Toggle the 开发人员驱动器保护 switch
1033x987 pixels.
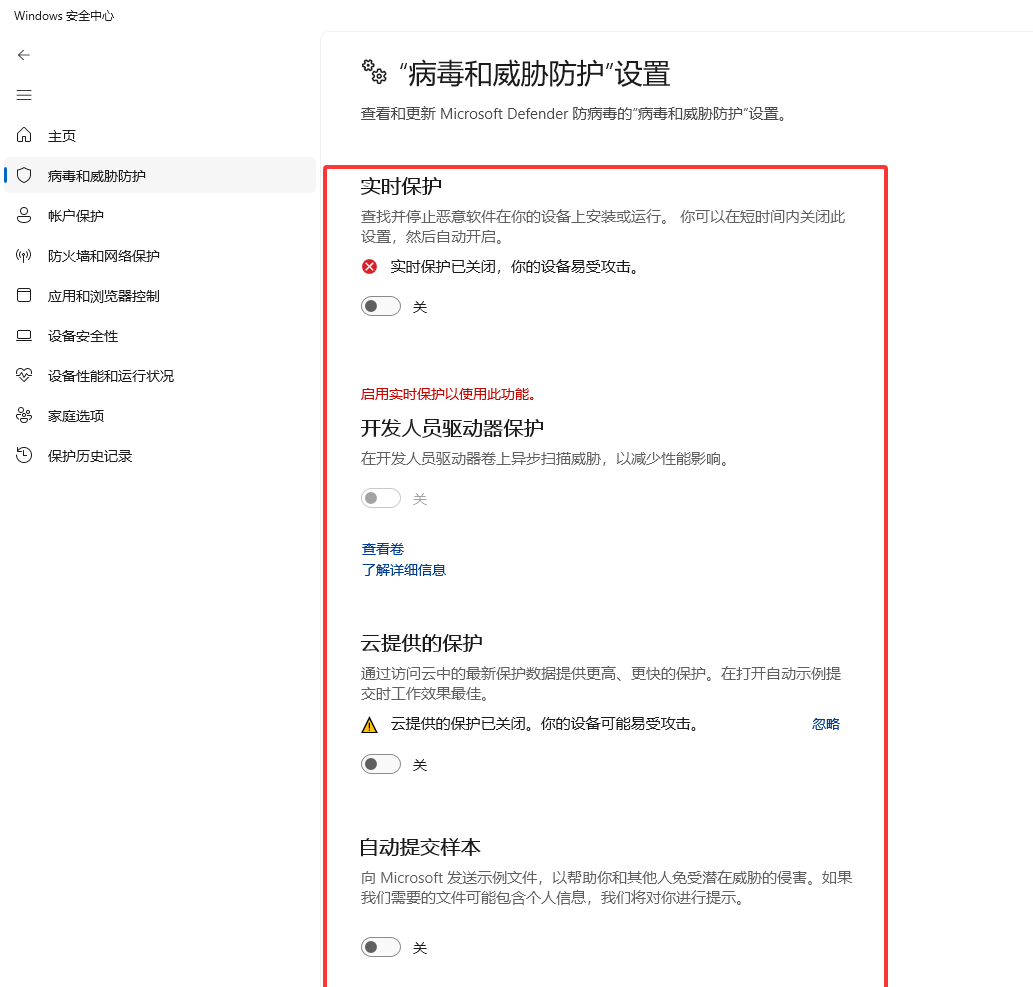[381, 498]
